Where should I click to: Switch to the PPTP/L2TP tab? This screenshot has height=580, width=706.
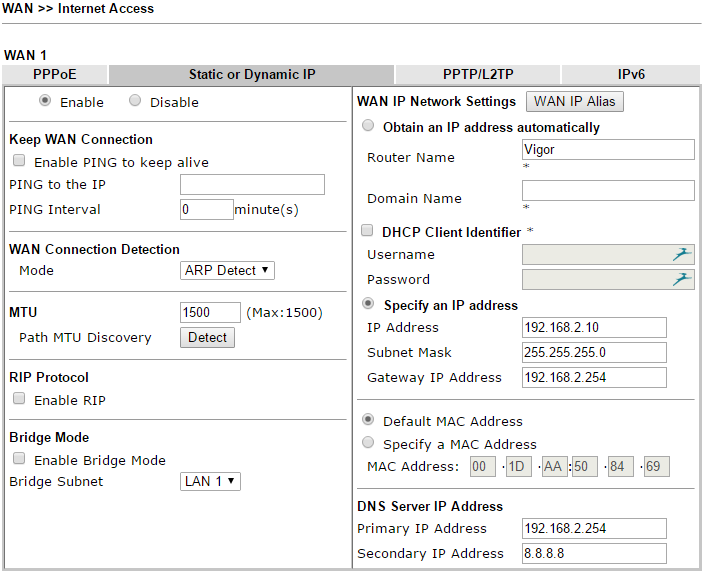pyautogui.click(x=478, y=74)
